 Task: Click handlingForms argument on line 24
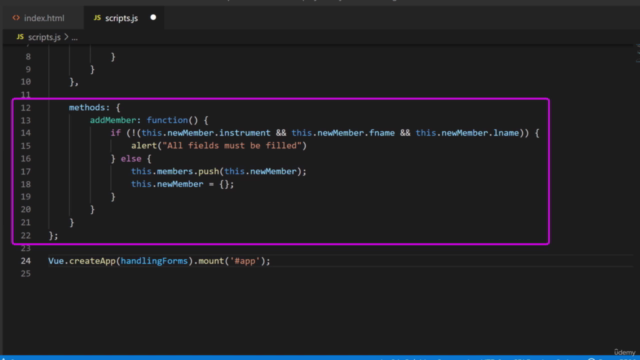click(154, 261)
